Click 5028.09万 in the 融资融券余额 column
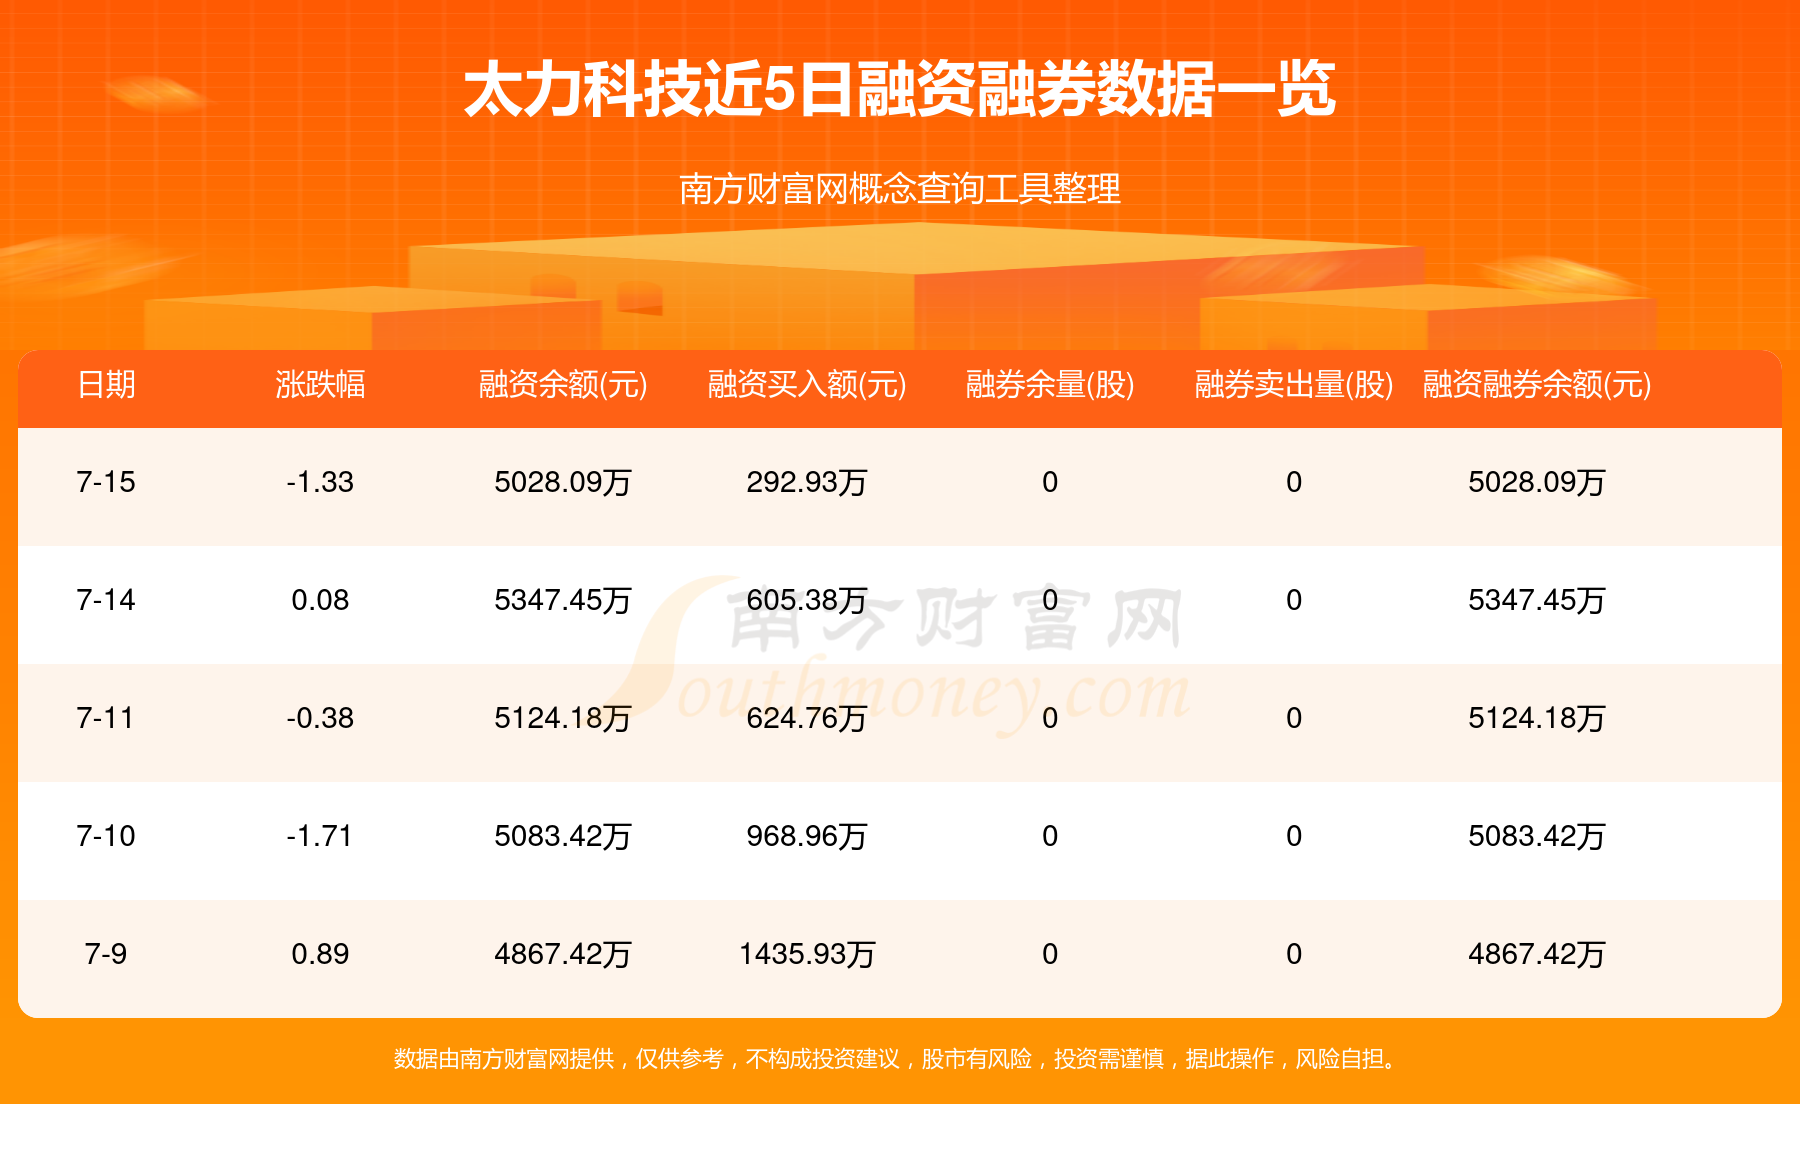The height and width of the screenshot is (1150, 1800). point(1537,482)
